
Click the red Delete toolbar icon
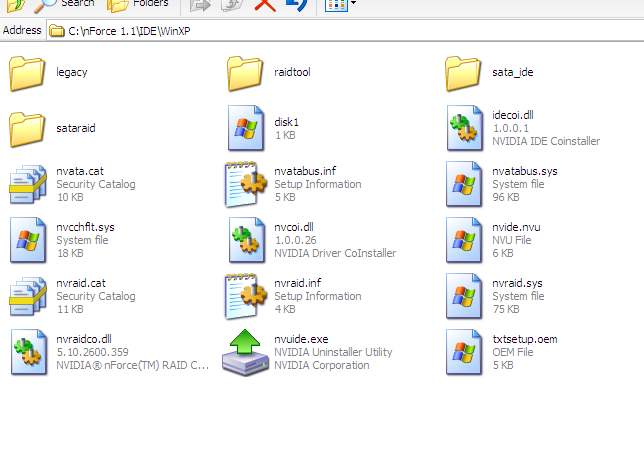click(265, 5)
